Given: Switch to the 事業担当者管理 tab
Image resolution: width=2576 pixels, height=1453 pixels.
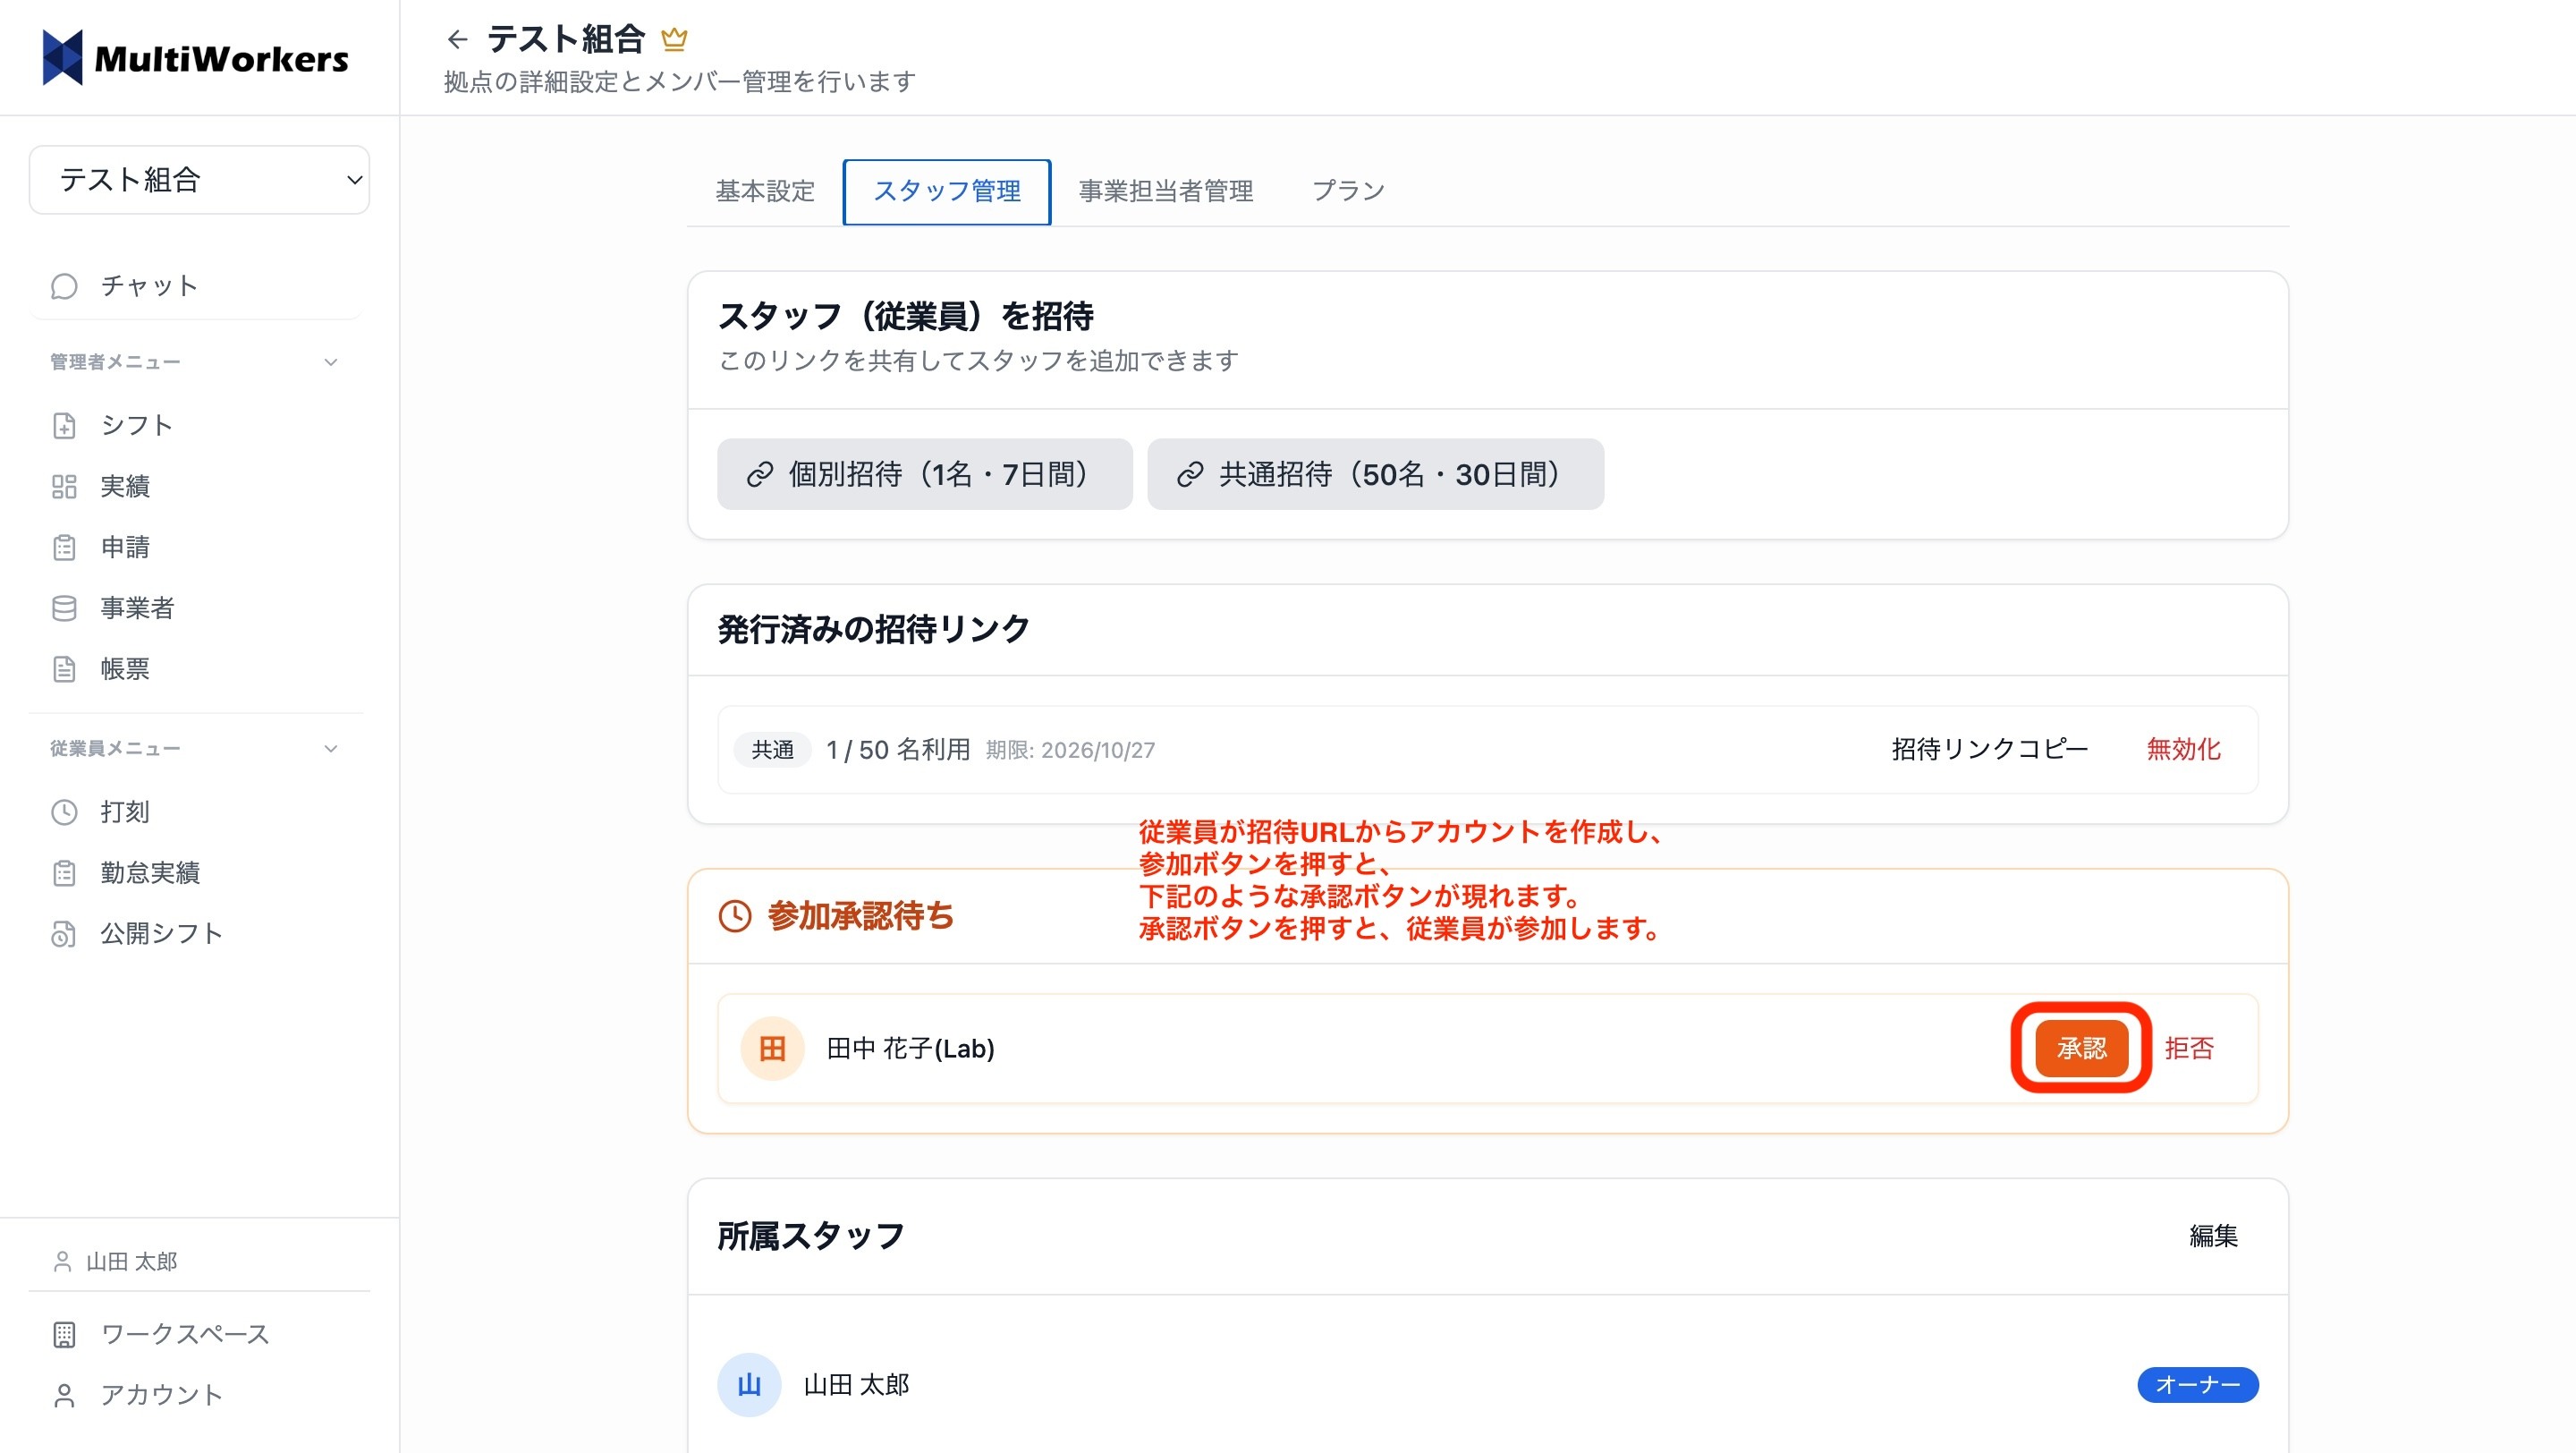Looking at the screenshot, I should click(1166, 191).
